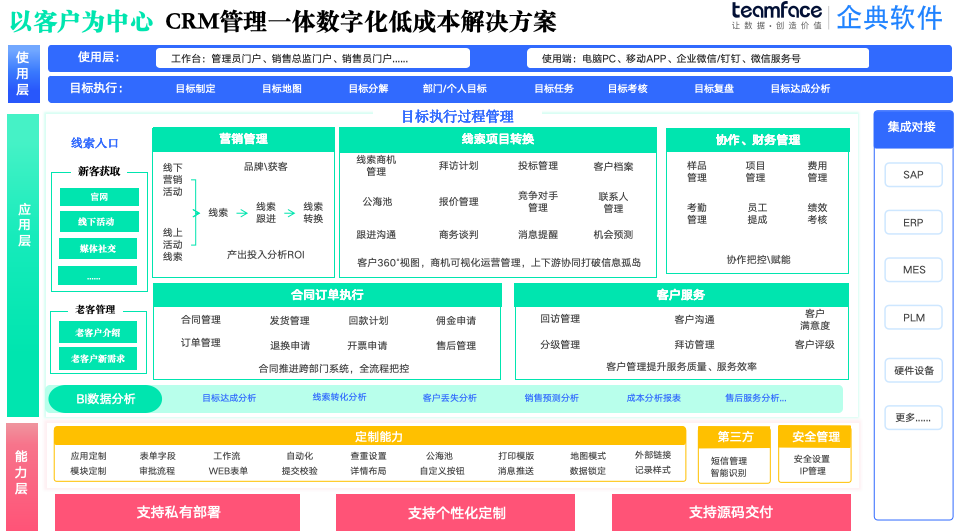Click 佣金申请 text
Image resolution: width=960 pixels, height=531 pixels.
[x=456, y=320]
